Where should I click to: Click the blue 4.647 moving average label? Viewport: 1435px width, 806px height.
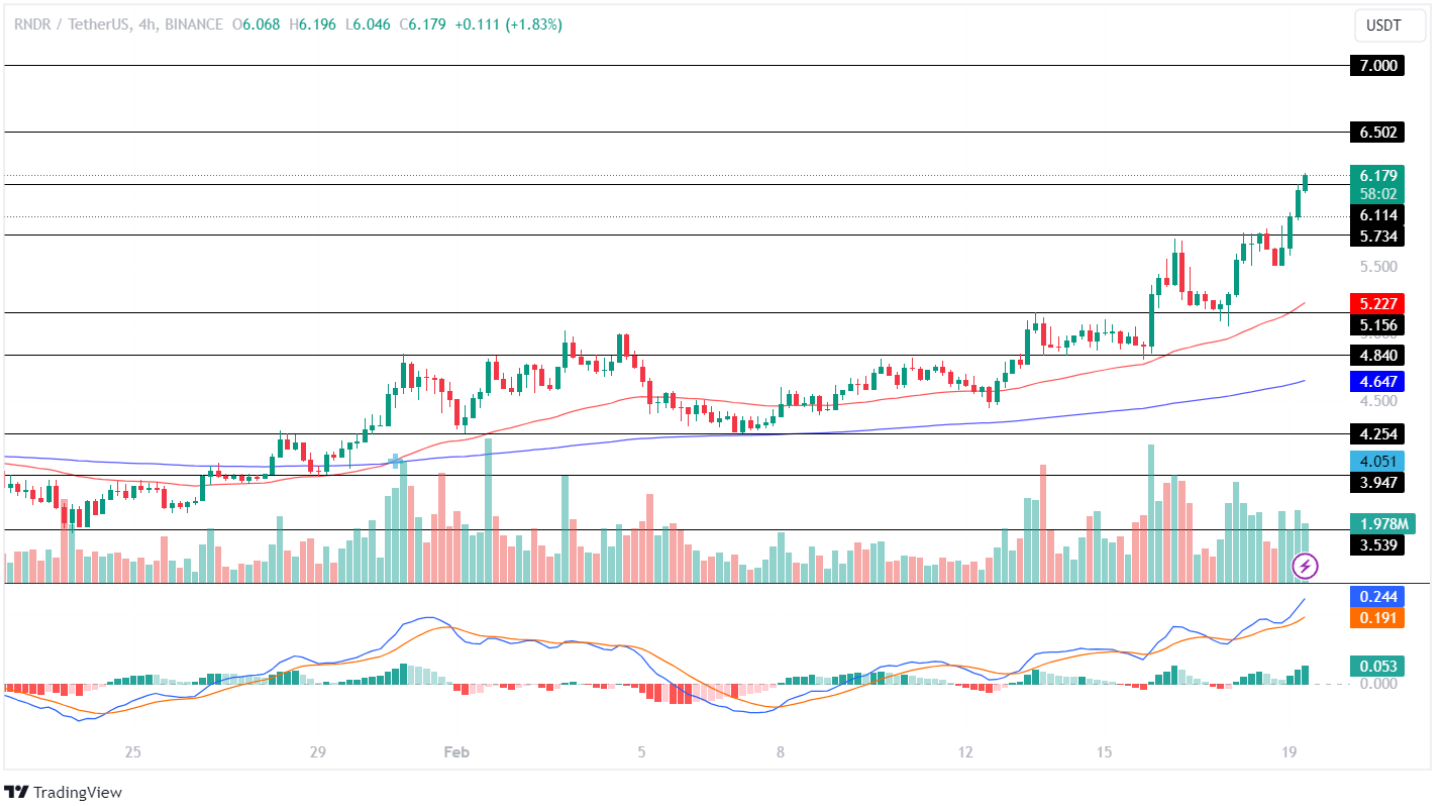pos(1376,381)
